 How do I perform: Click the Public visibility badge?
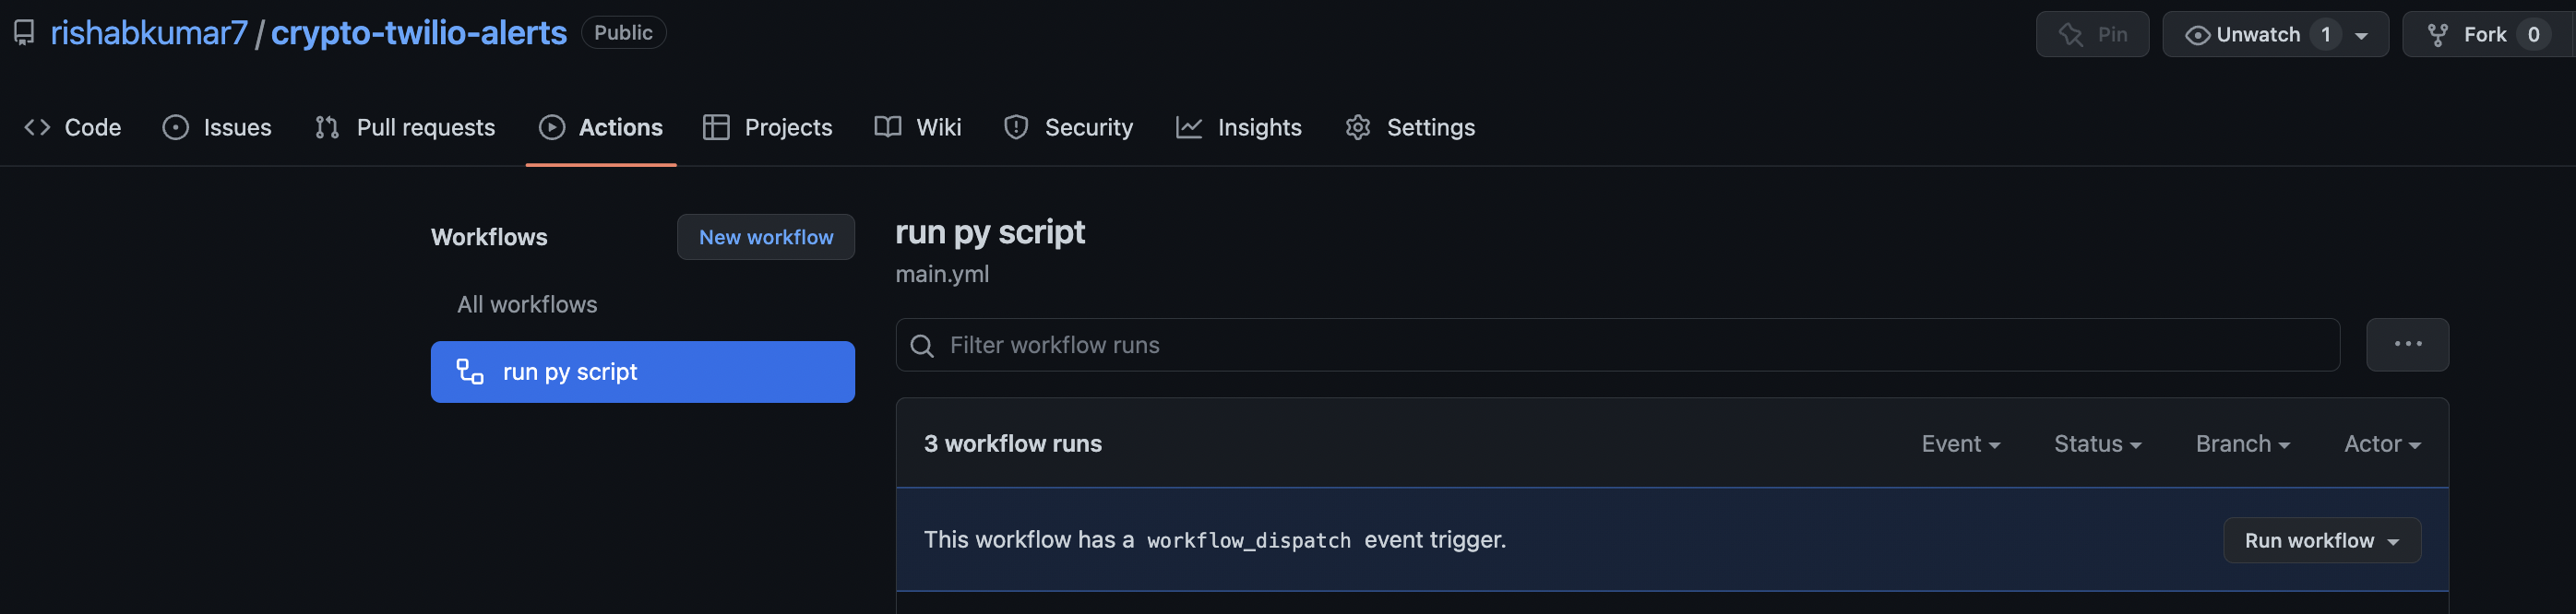point(623,32)
